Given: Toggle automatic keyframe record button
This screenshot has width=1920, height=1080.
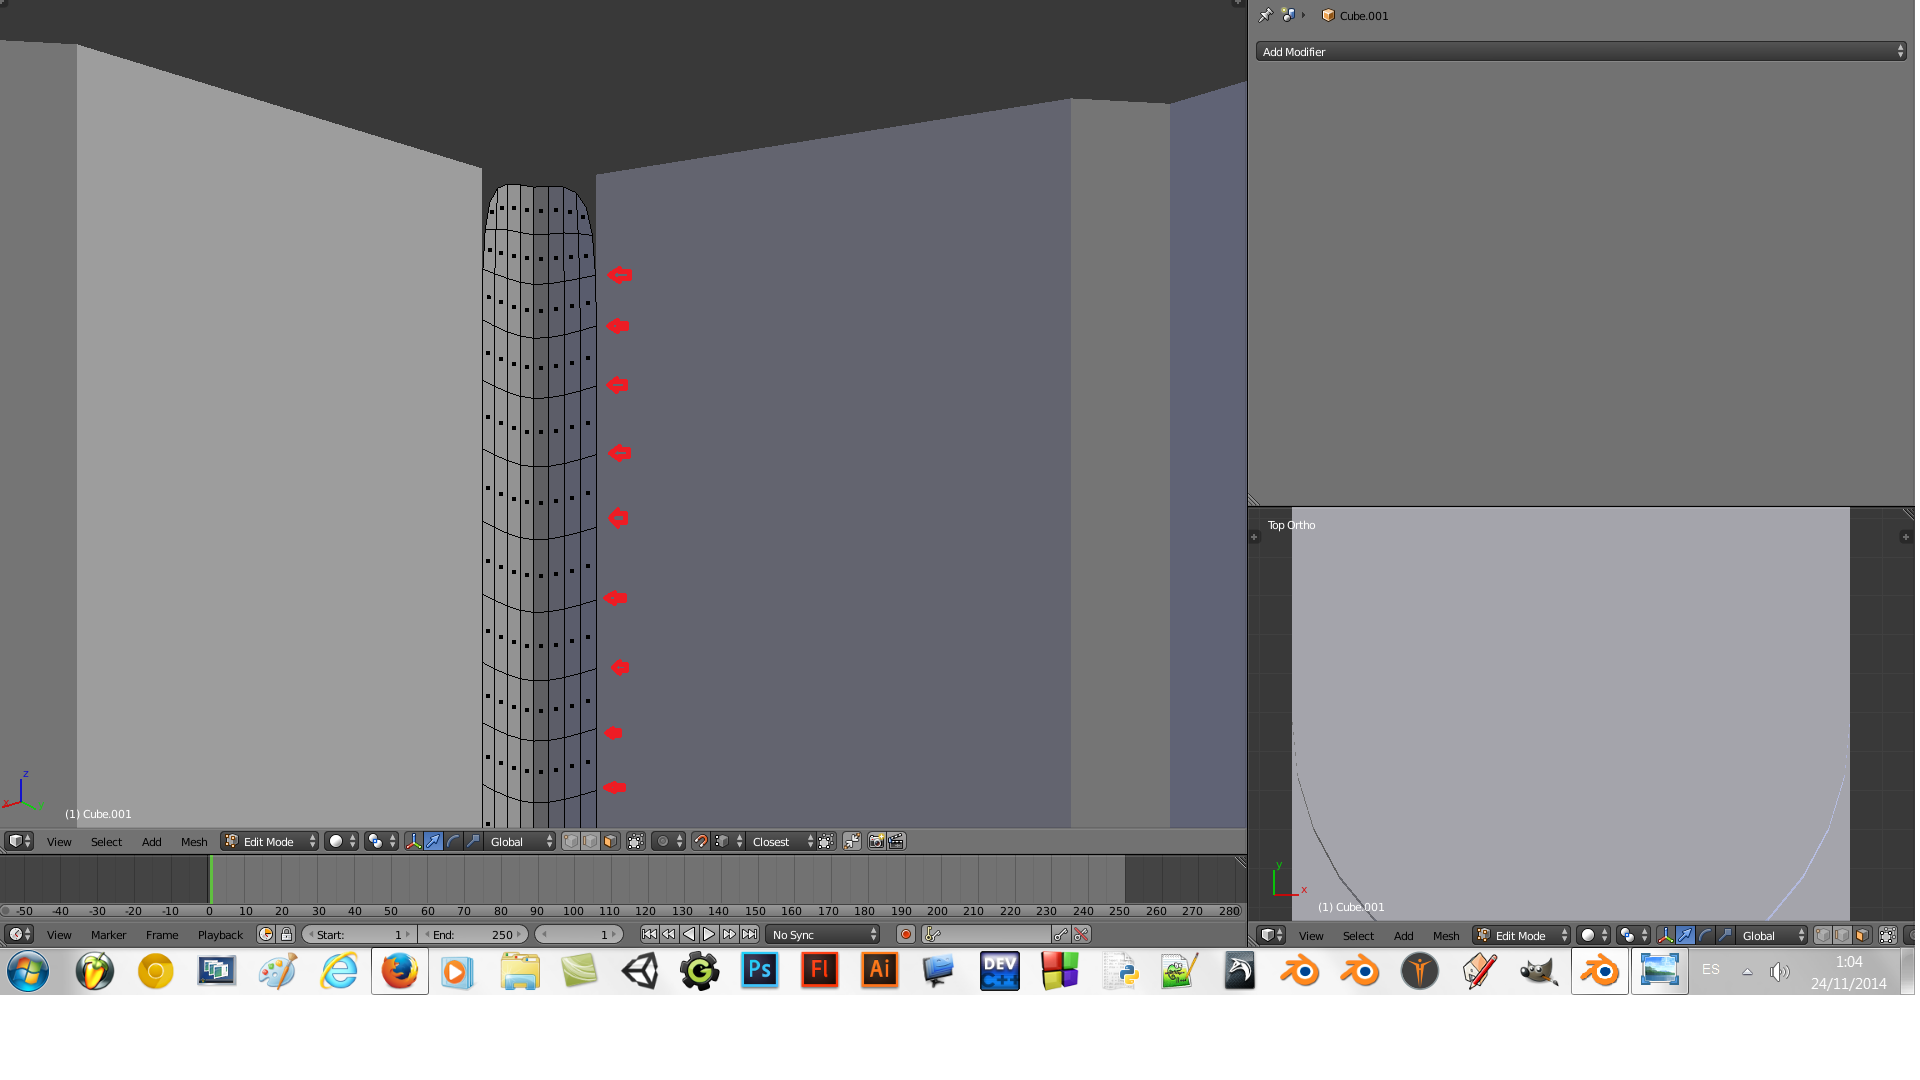Looking at the screenshot, I should click(x=905, y=934).
